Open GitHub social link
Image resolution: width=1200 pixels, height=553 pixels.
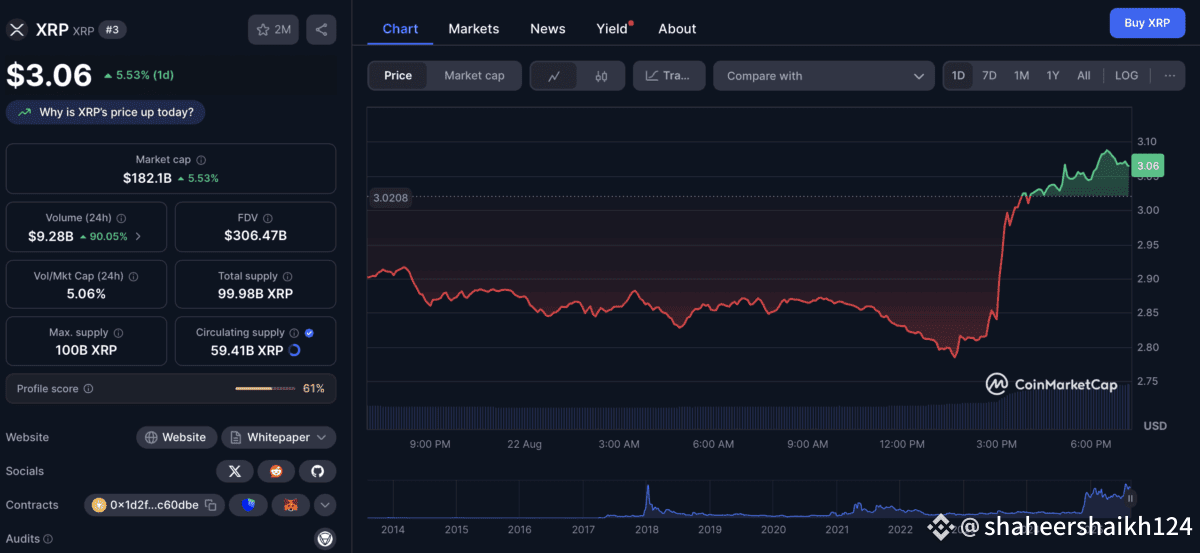tap(317, 471)
